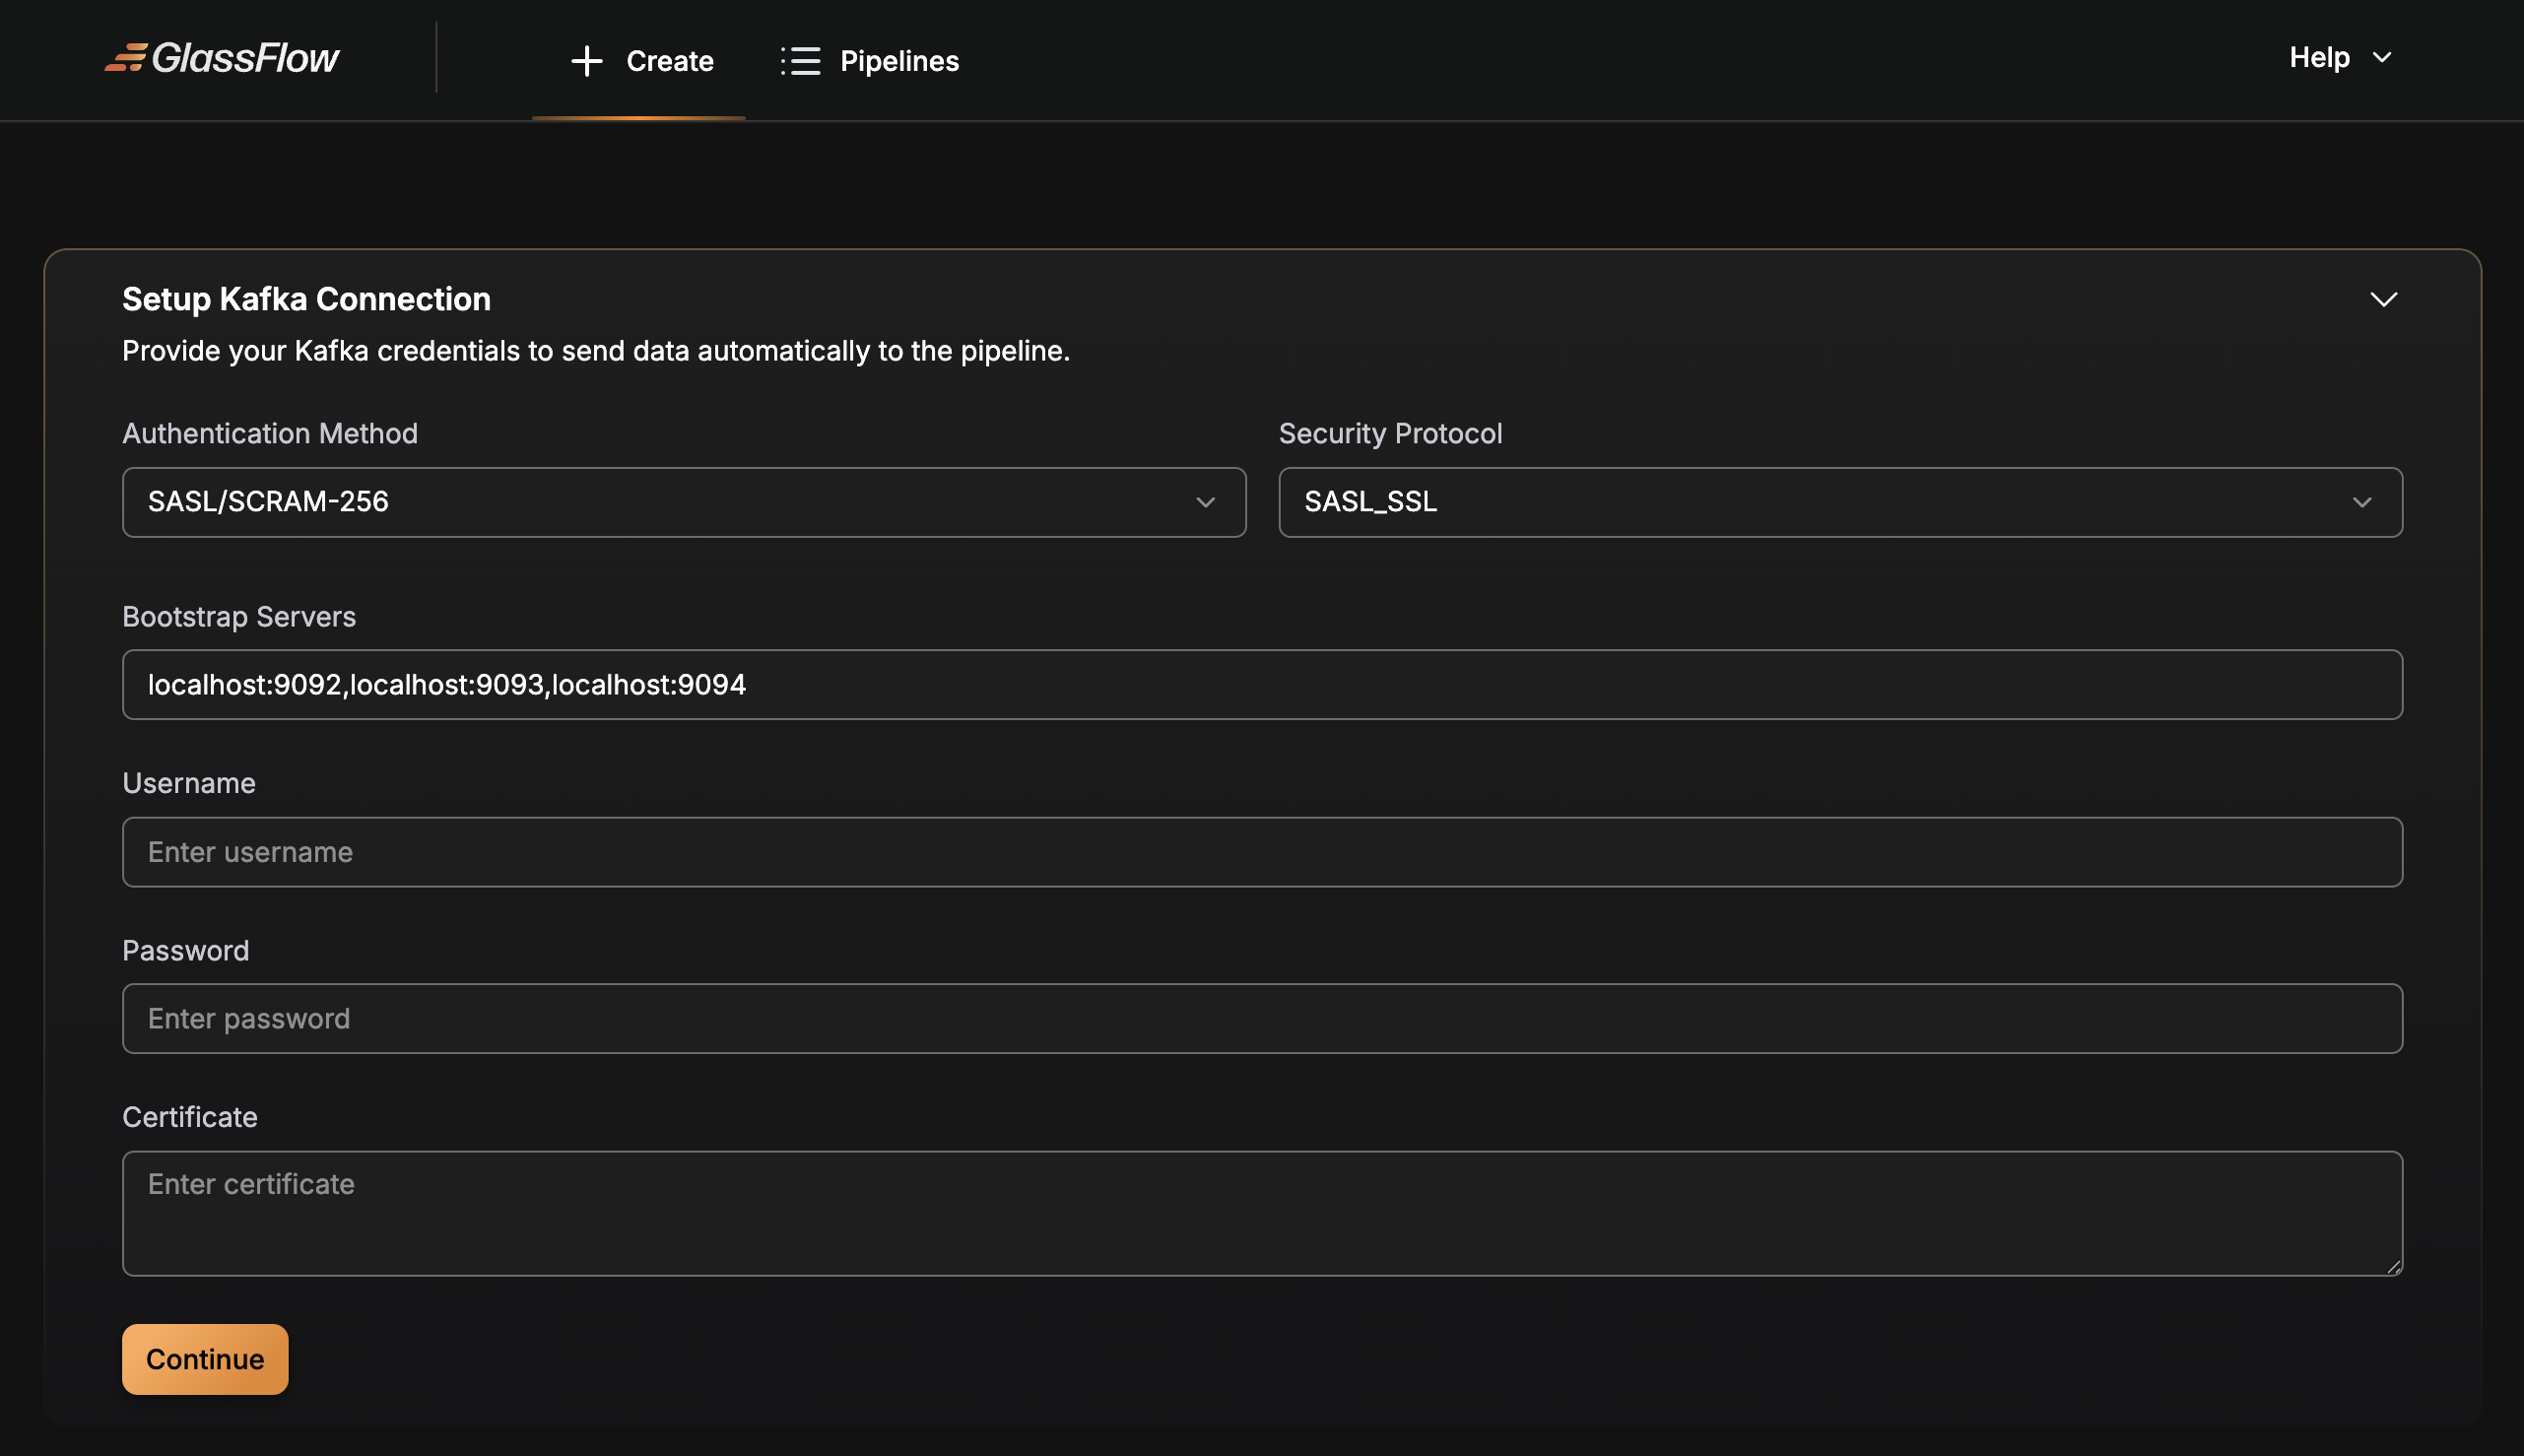
Task: Click the arrow inside the SASL/SCRAM-256 dropdown
Action: click(x=1205, y=502)
